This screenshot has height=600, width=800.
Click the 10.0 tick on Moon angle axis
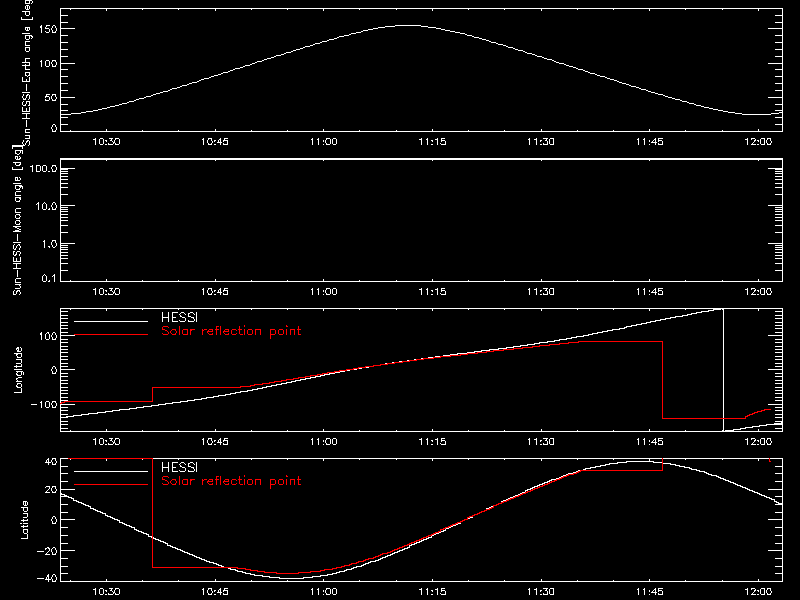click(x=46, y=206)
